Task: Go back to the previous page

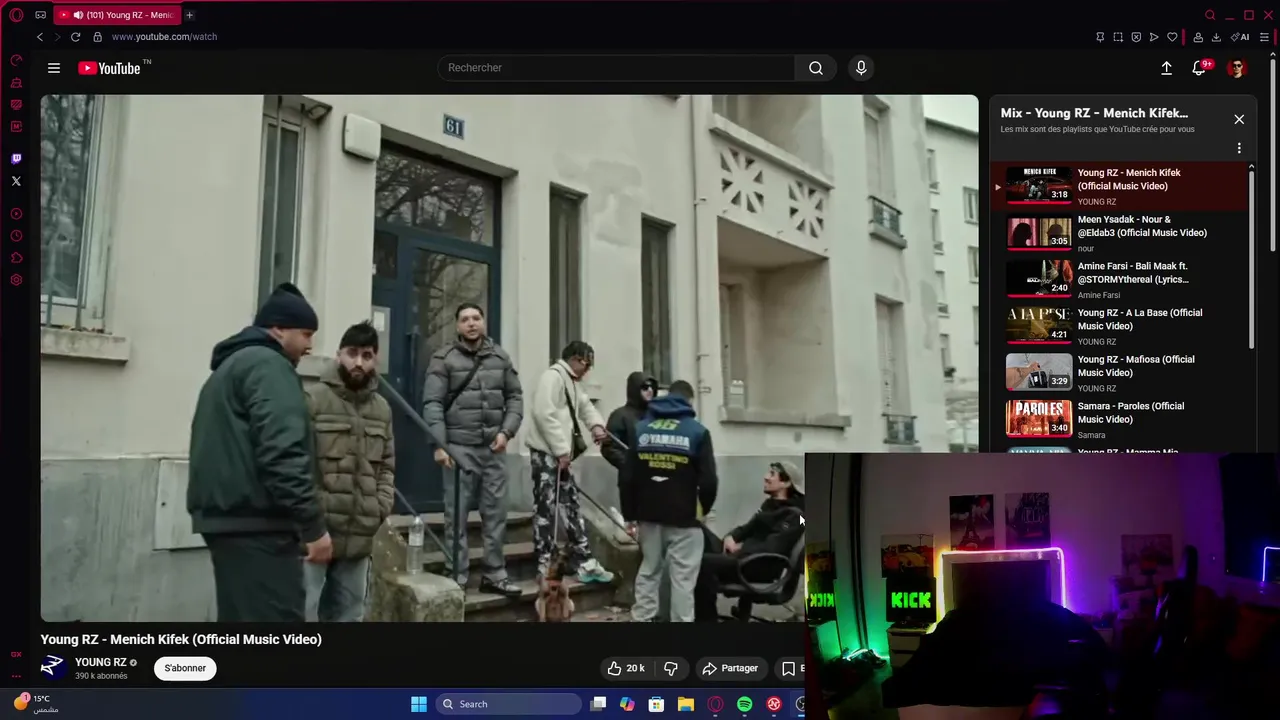Action: [x=40, y=37]
